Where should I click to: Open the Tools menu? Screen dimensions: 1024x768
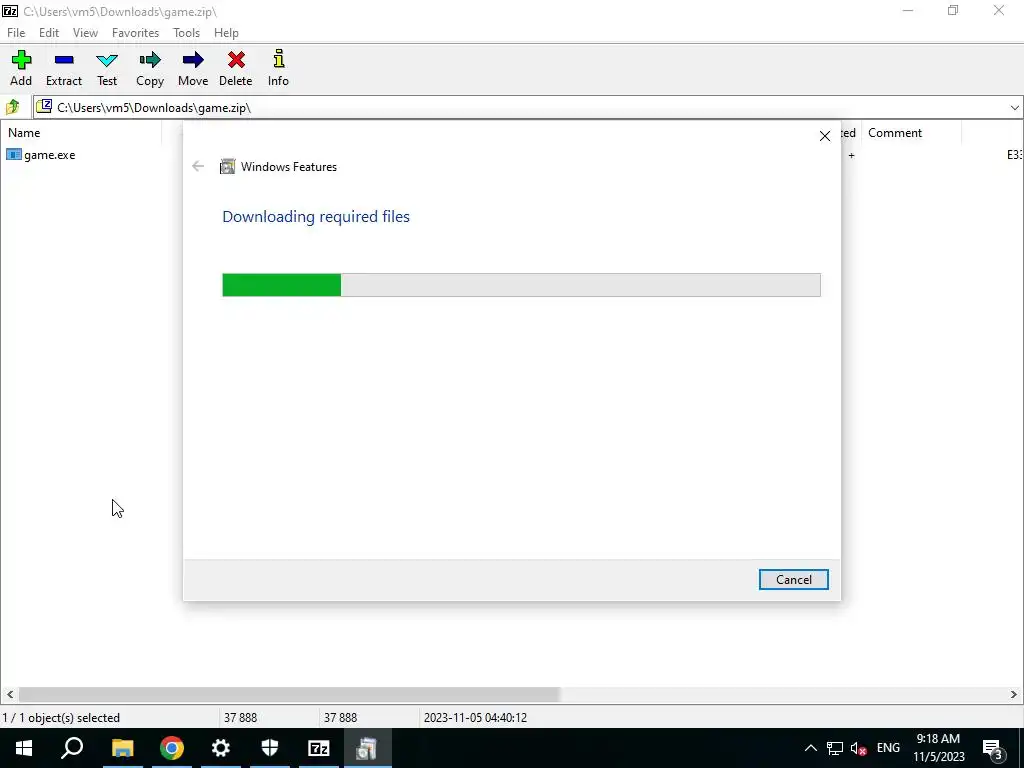tap(186, 33)
